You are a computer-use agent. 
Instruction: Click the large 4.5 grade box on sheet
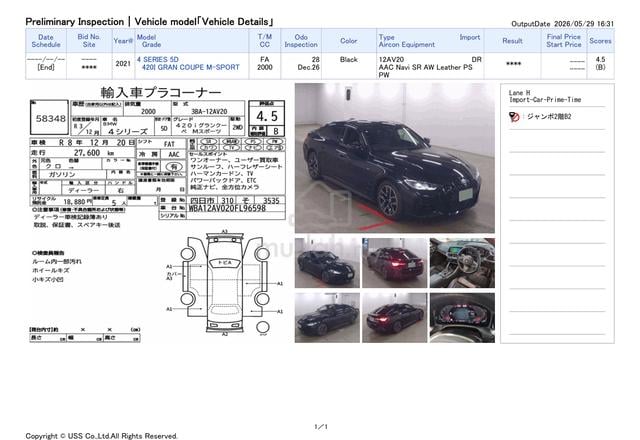267,116
